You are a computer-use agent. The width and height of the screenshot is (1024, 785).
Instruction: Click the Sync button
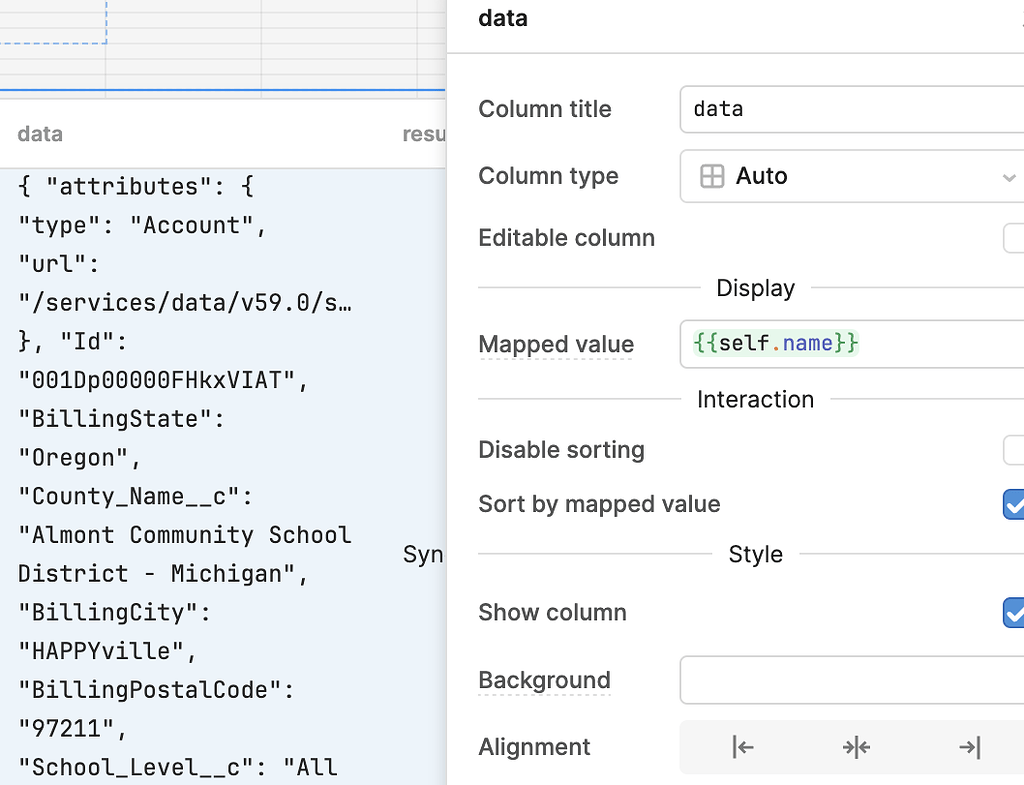[x=424, y=554]
